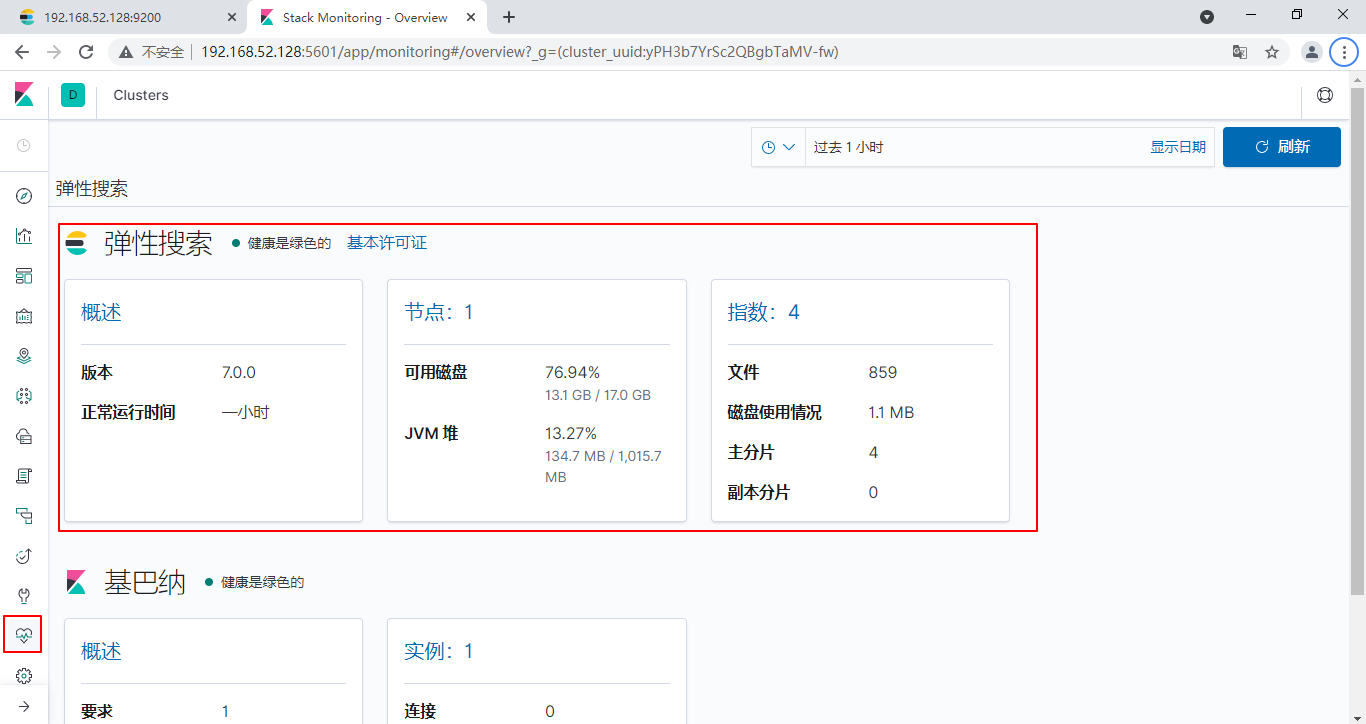Open Elasticsearch 节点: 1 nodes link
Image resolution: width=1366 pixels, height=724 pixels.
coord(438,312)
